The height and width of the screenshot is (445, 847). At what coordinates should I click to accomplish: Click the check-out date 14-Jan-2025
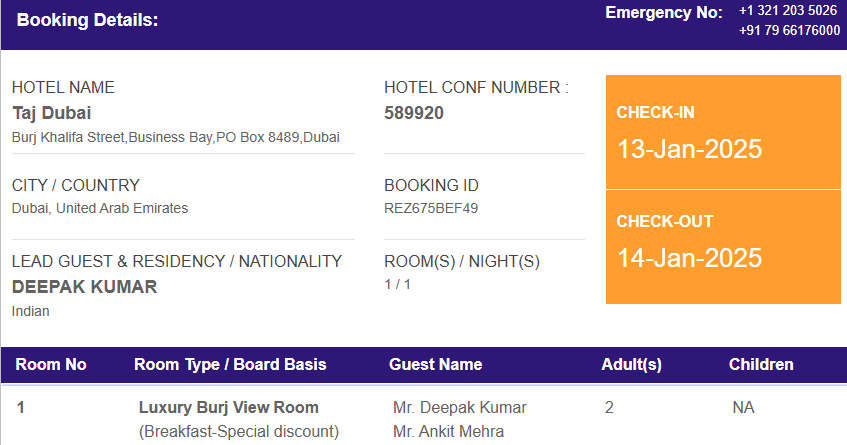coord(689,258)
